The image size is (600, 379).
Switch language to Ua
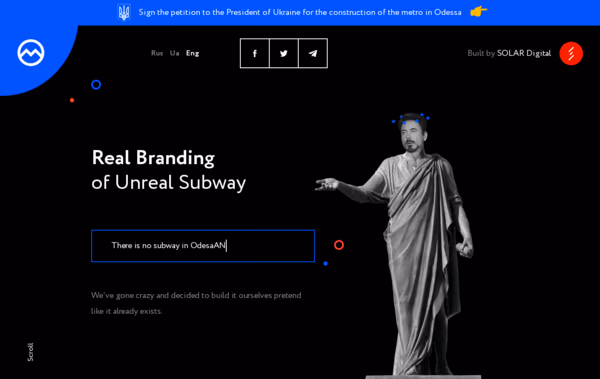point(174,53)
